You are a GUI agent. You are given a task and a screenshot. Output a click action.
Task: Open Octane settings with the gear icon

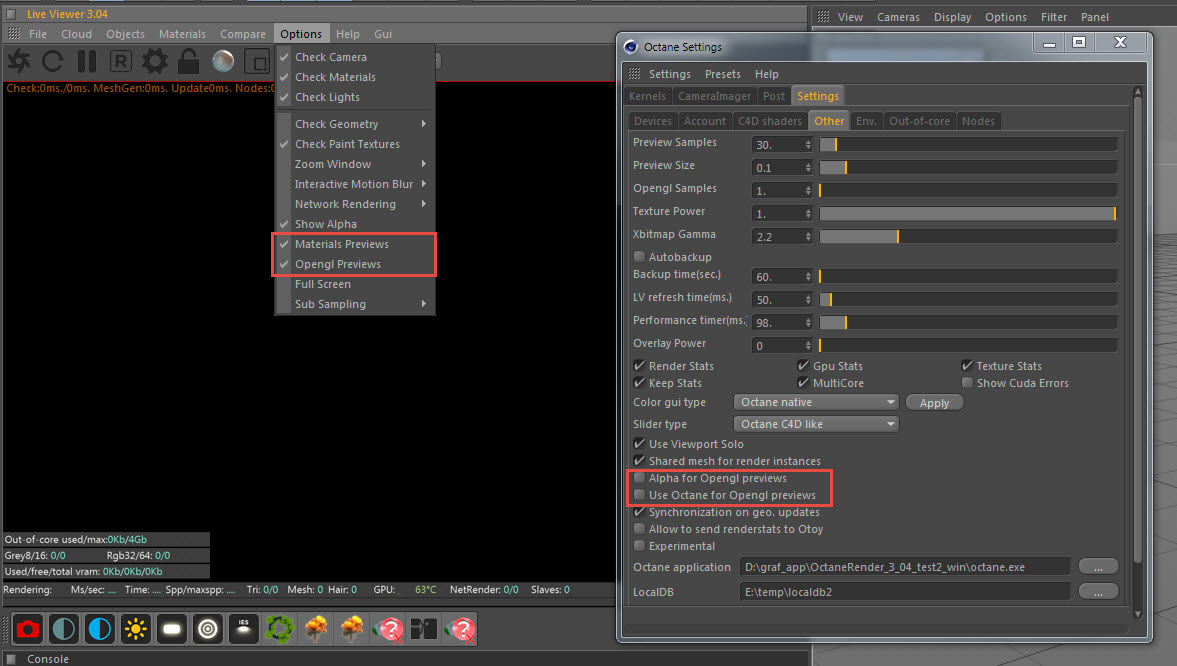pos(155,61)
